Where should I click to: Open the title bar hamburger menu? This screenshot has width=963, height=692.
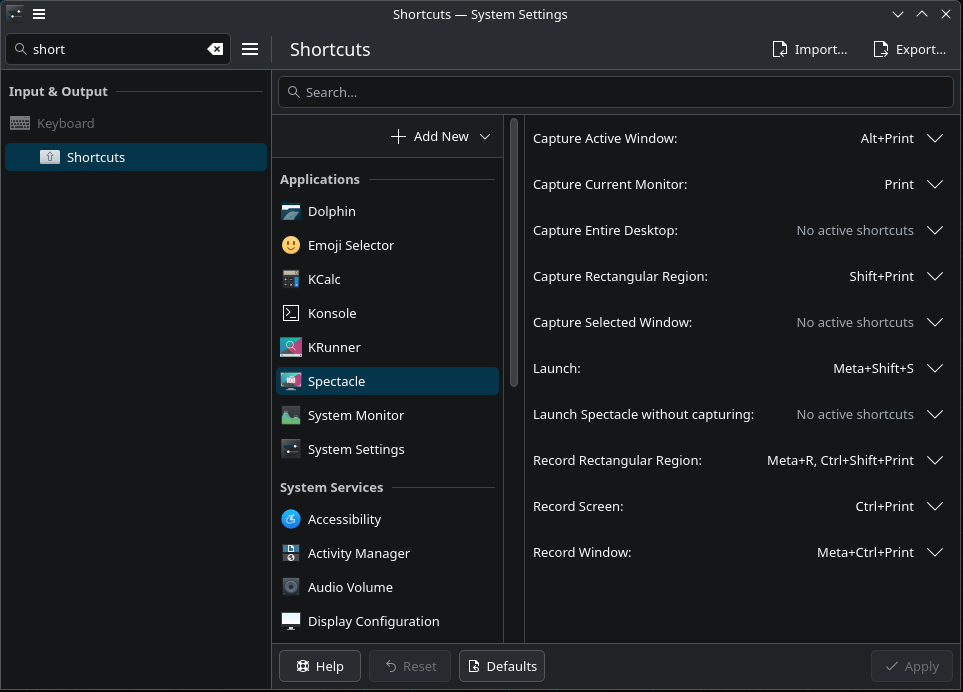point(39,14)
